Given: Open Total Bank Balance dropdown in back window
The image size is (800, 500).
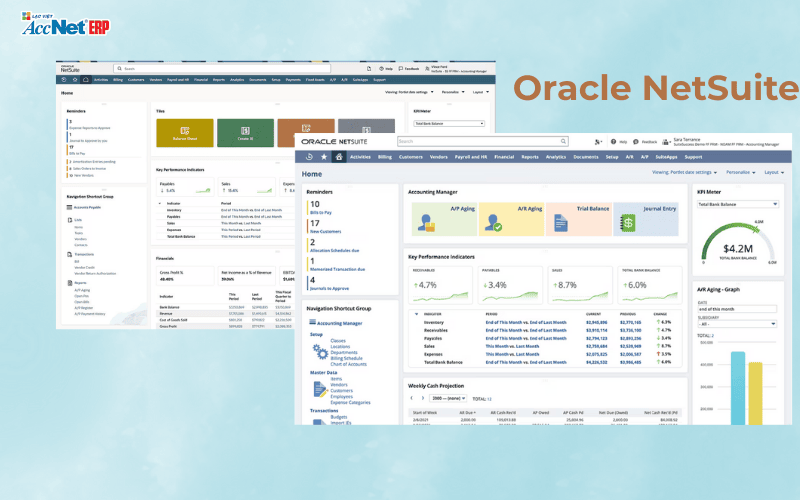Looking at the screenshot, I should click(x=449, y=123).
